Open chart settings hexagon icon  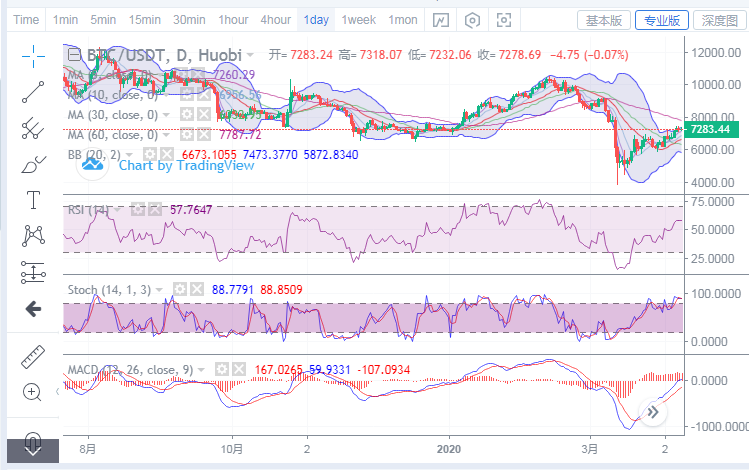click(472, 20)
